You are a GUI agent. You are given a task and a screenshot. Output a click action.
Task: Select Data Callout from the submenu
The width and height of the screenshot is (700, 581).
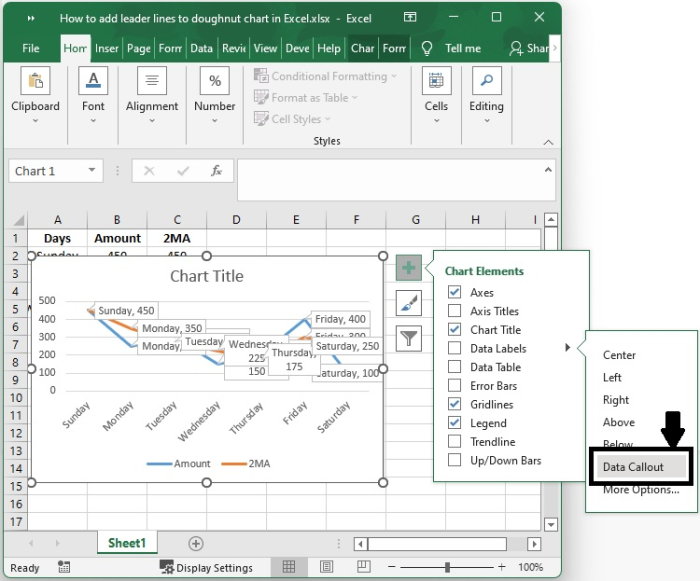(x=633, y=467)
